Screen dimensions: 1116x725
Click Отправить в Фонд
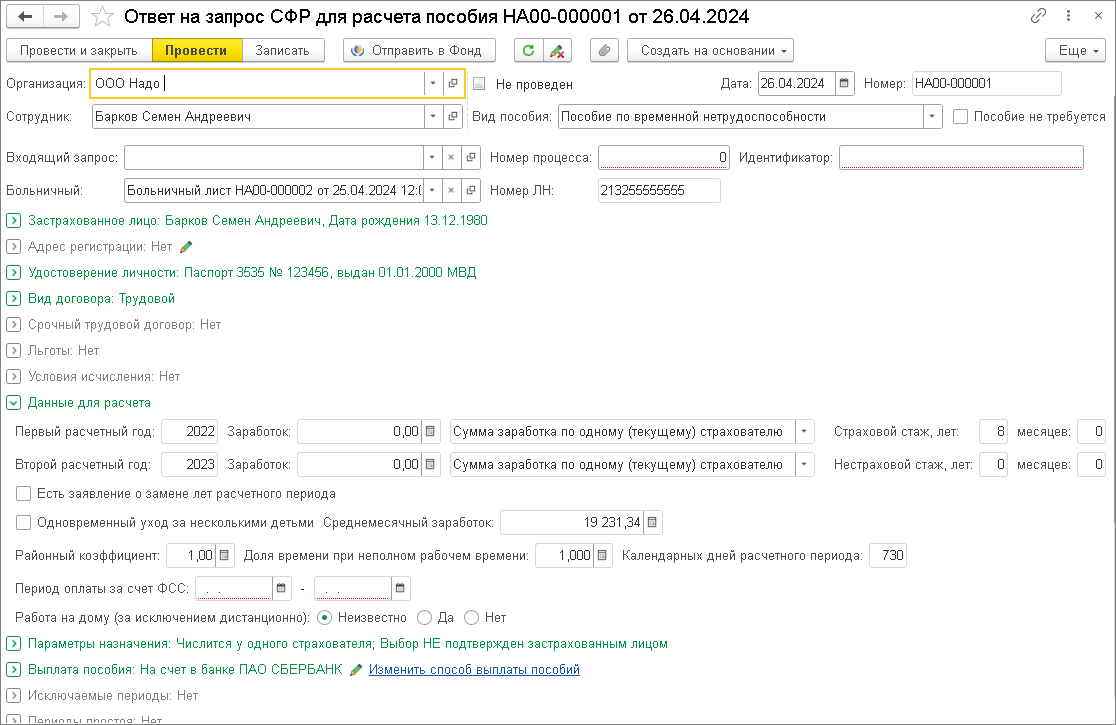(419, 51)
